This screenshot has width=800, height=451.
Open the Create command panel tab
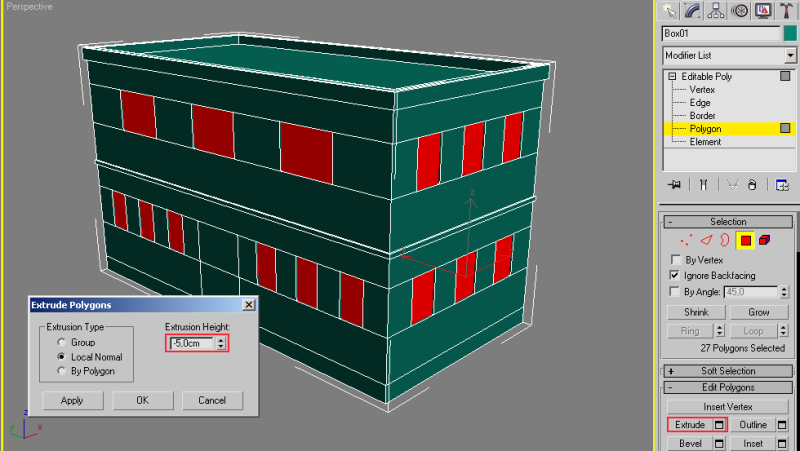click(x=669, y=10)
